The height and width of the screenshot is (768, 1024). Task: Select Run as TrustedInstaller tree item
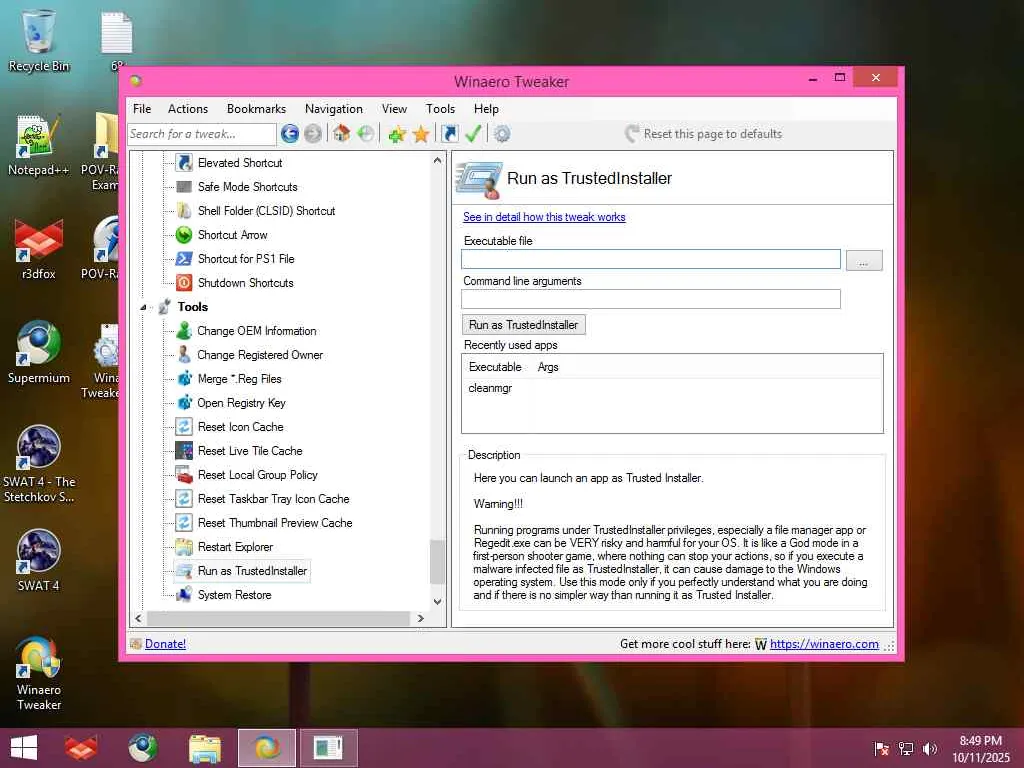(252, 571)
